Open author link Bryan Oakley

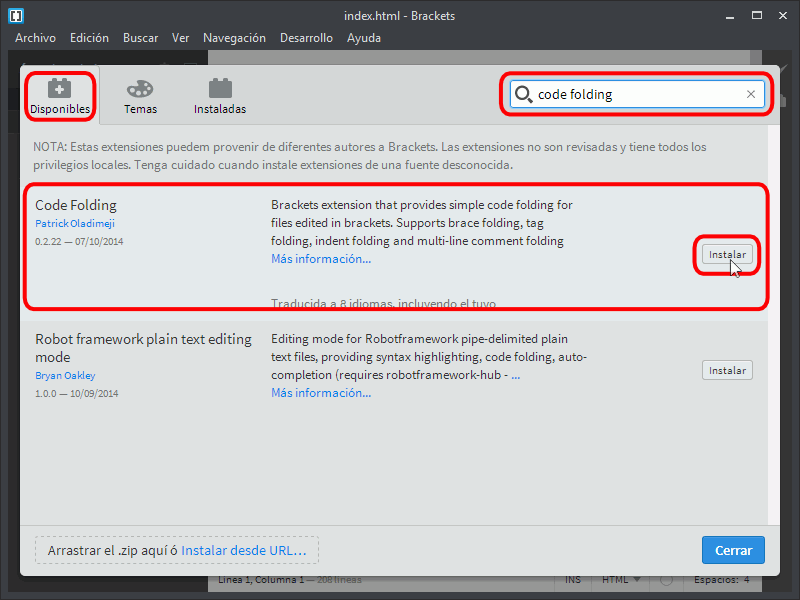(x=65, y=376)
